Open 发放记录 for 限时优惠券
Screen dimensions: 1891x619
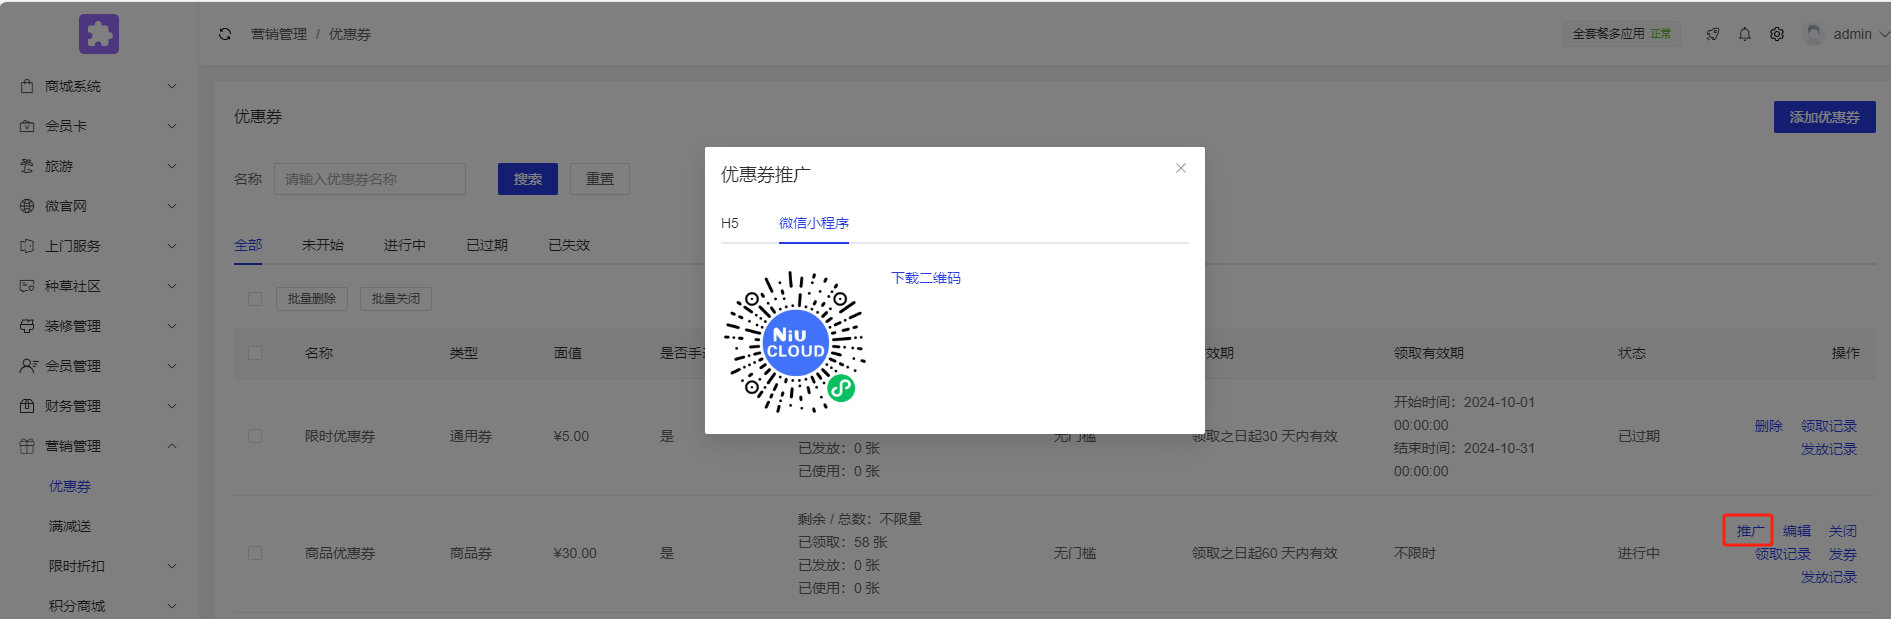click(x=1829, y=449)
